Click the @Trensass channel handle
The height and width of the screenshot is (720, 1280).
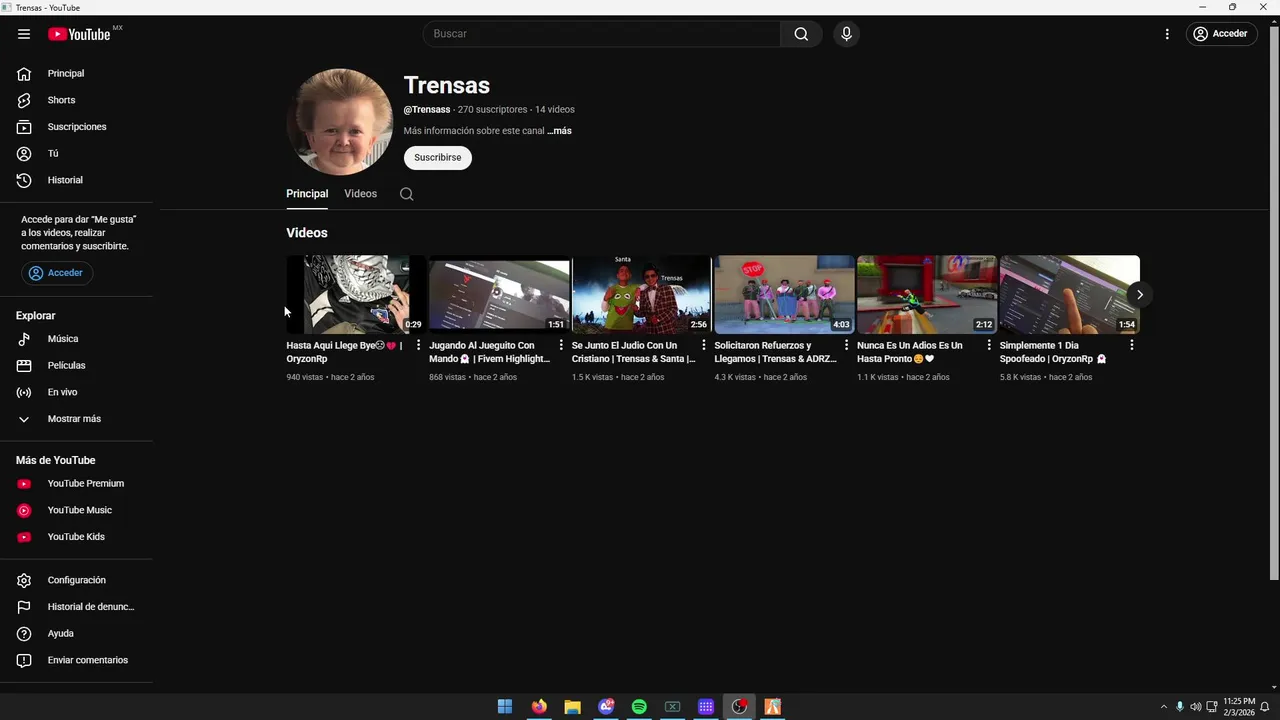pos(427,110)
